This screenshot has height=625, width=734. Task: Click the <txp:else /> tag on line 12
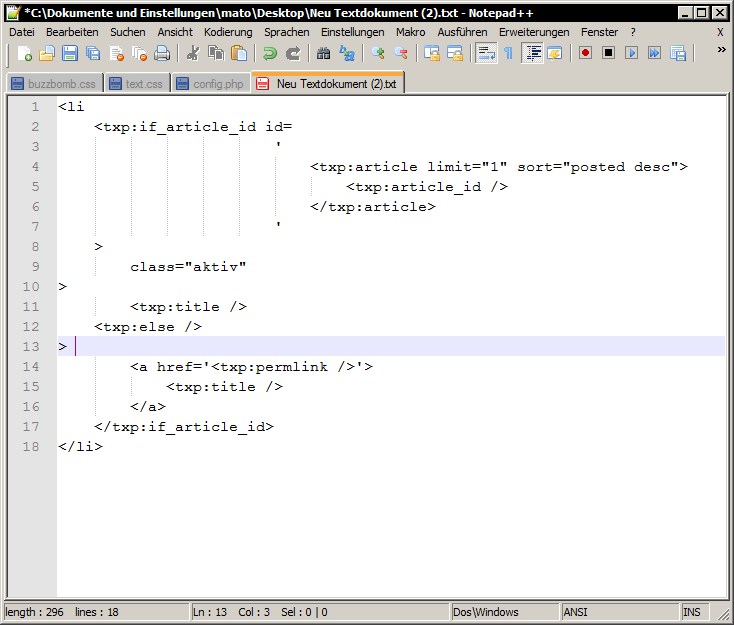(148, 327)
